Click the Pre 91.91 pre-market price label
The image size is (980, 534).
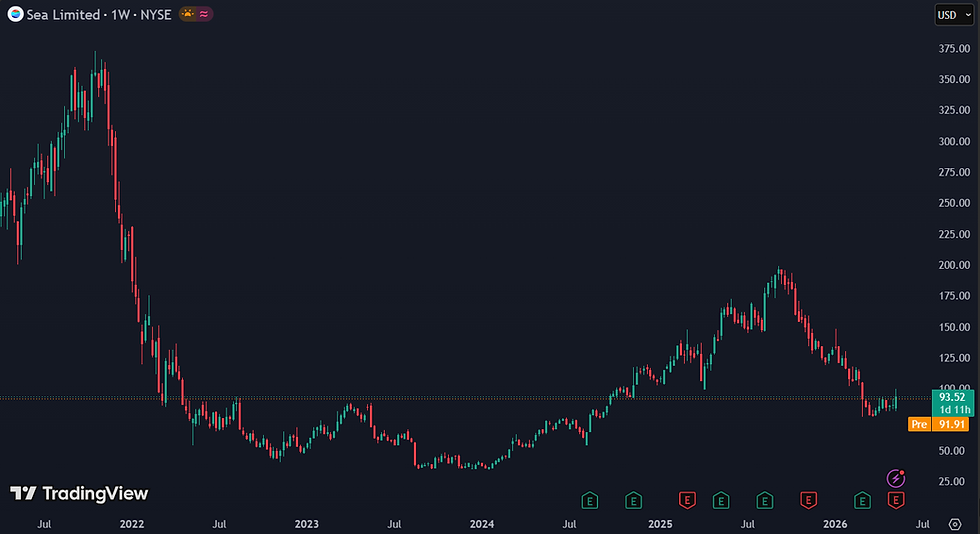(939, 424)
